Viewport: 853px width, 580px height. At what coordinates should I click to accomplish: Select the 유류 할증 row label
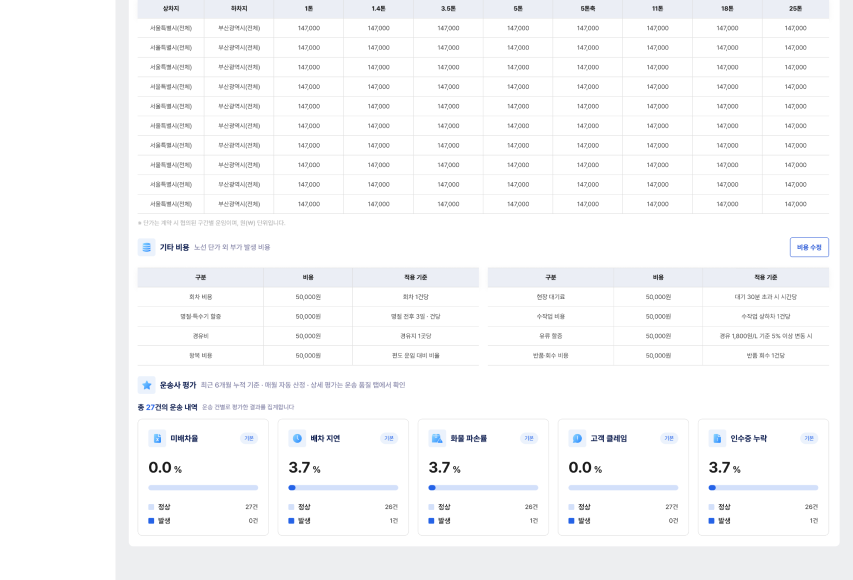[551, 336]
